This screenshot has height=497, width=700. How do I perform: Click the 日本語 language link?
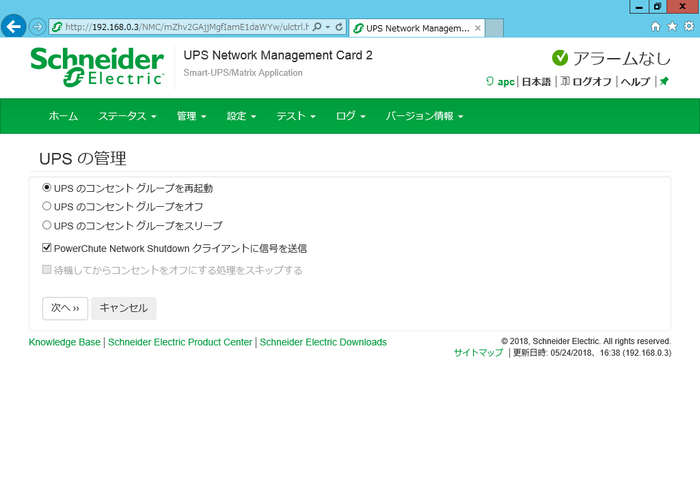536,82
